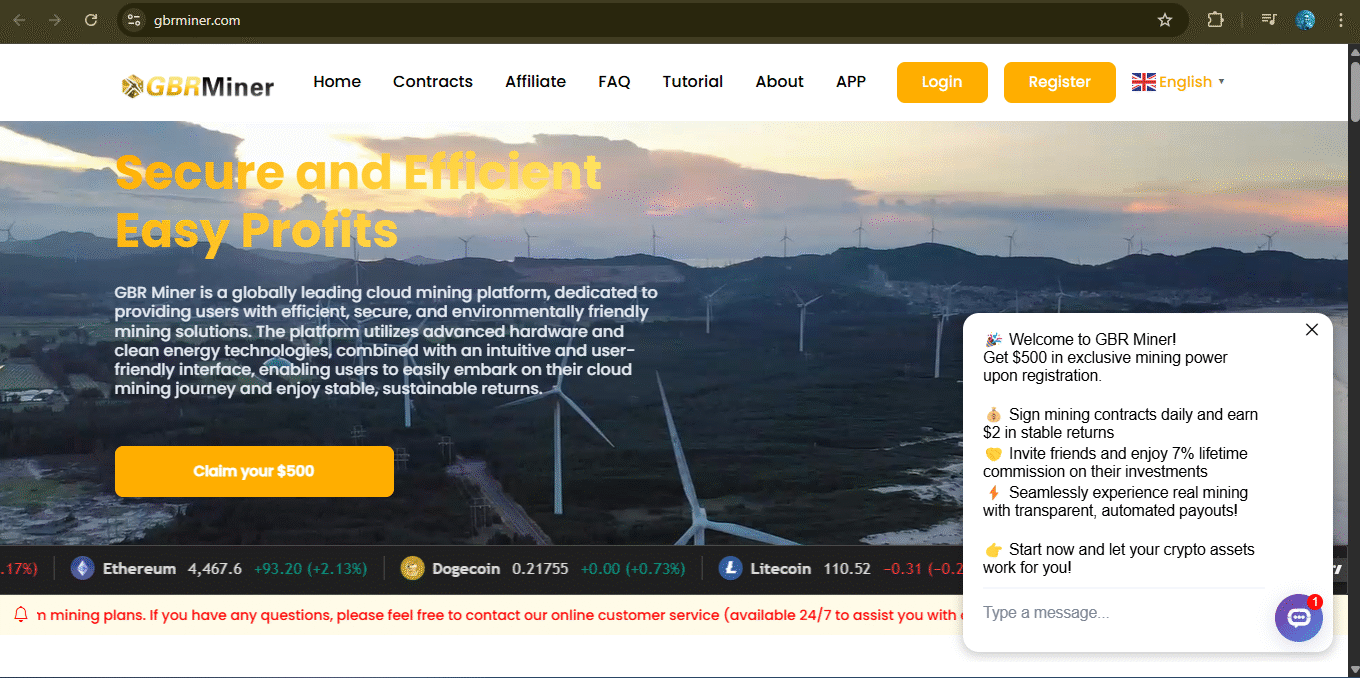View site information in address bar

pyautogui.click(x=135, y=20)
